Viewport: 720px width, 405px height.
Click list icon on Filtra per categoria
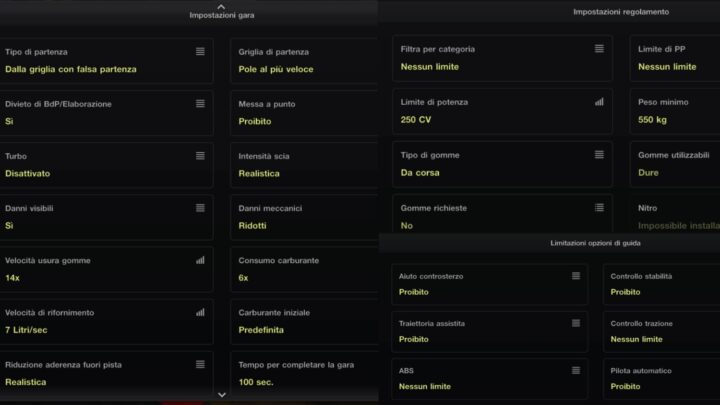[x=599, y=48]
